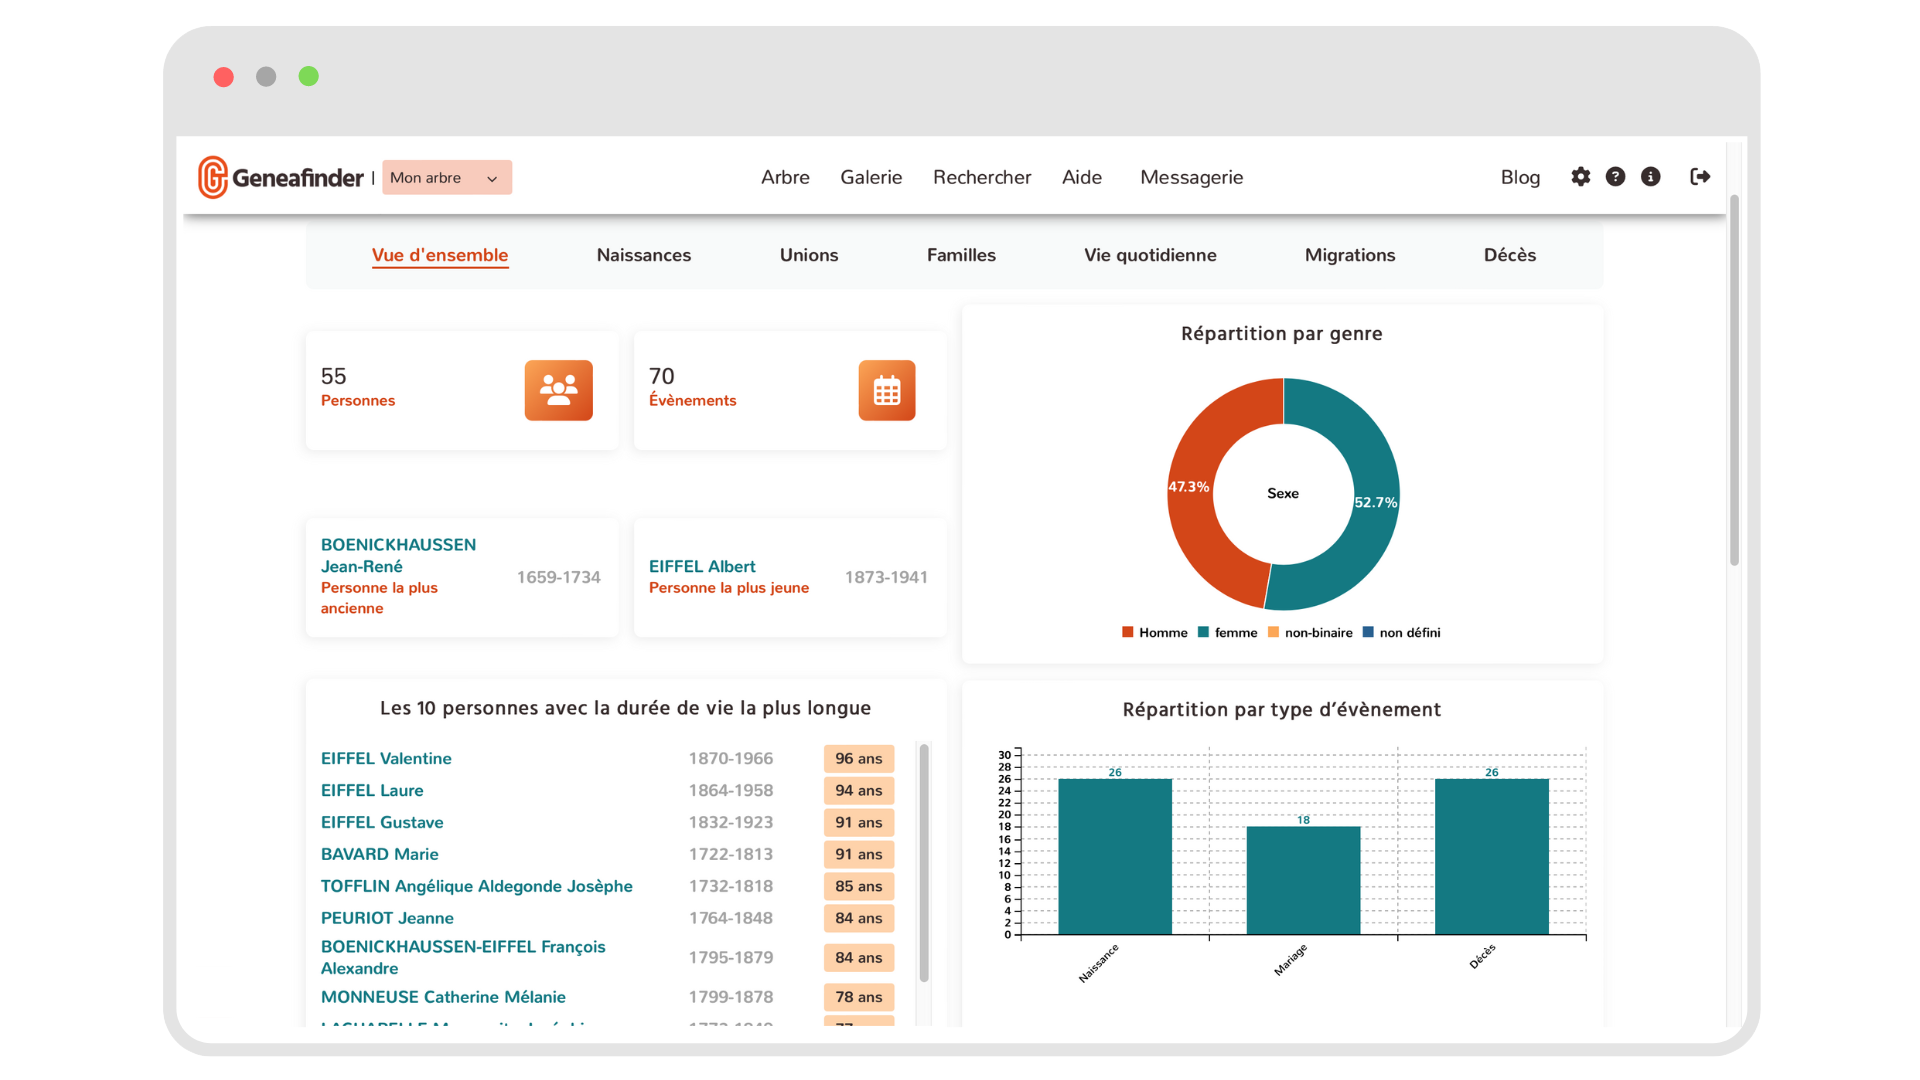Switch to the Naissances tab

point(643,255)
